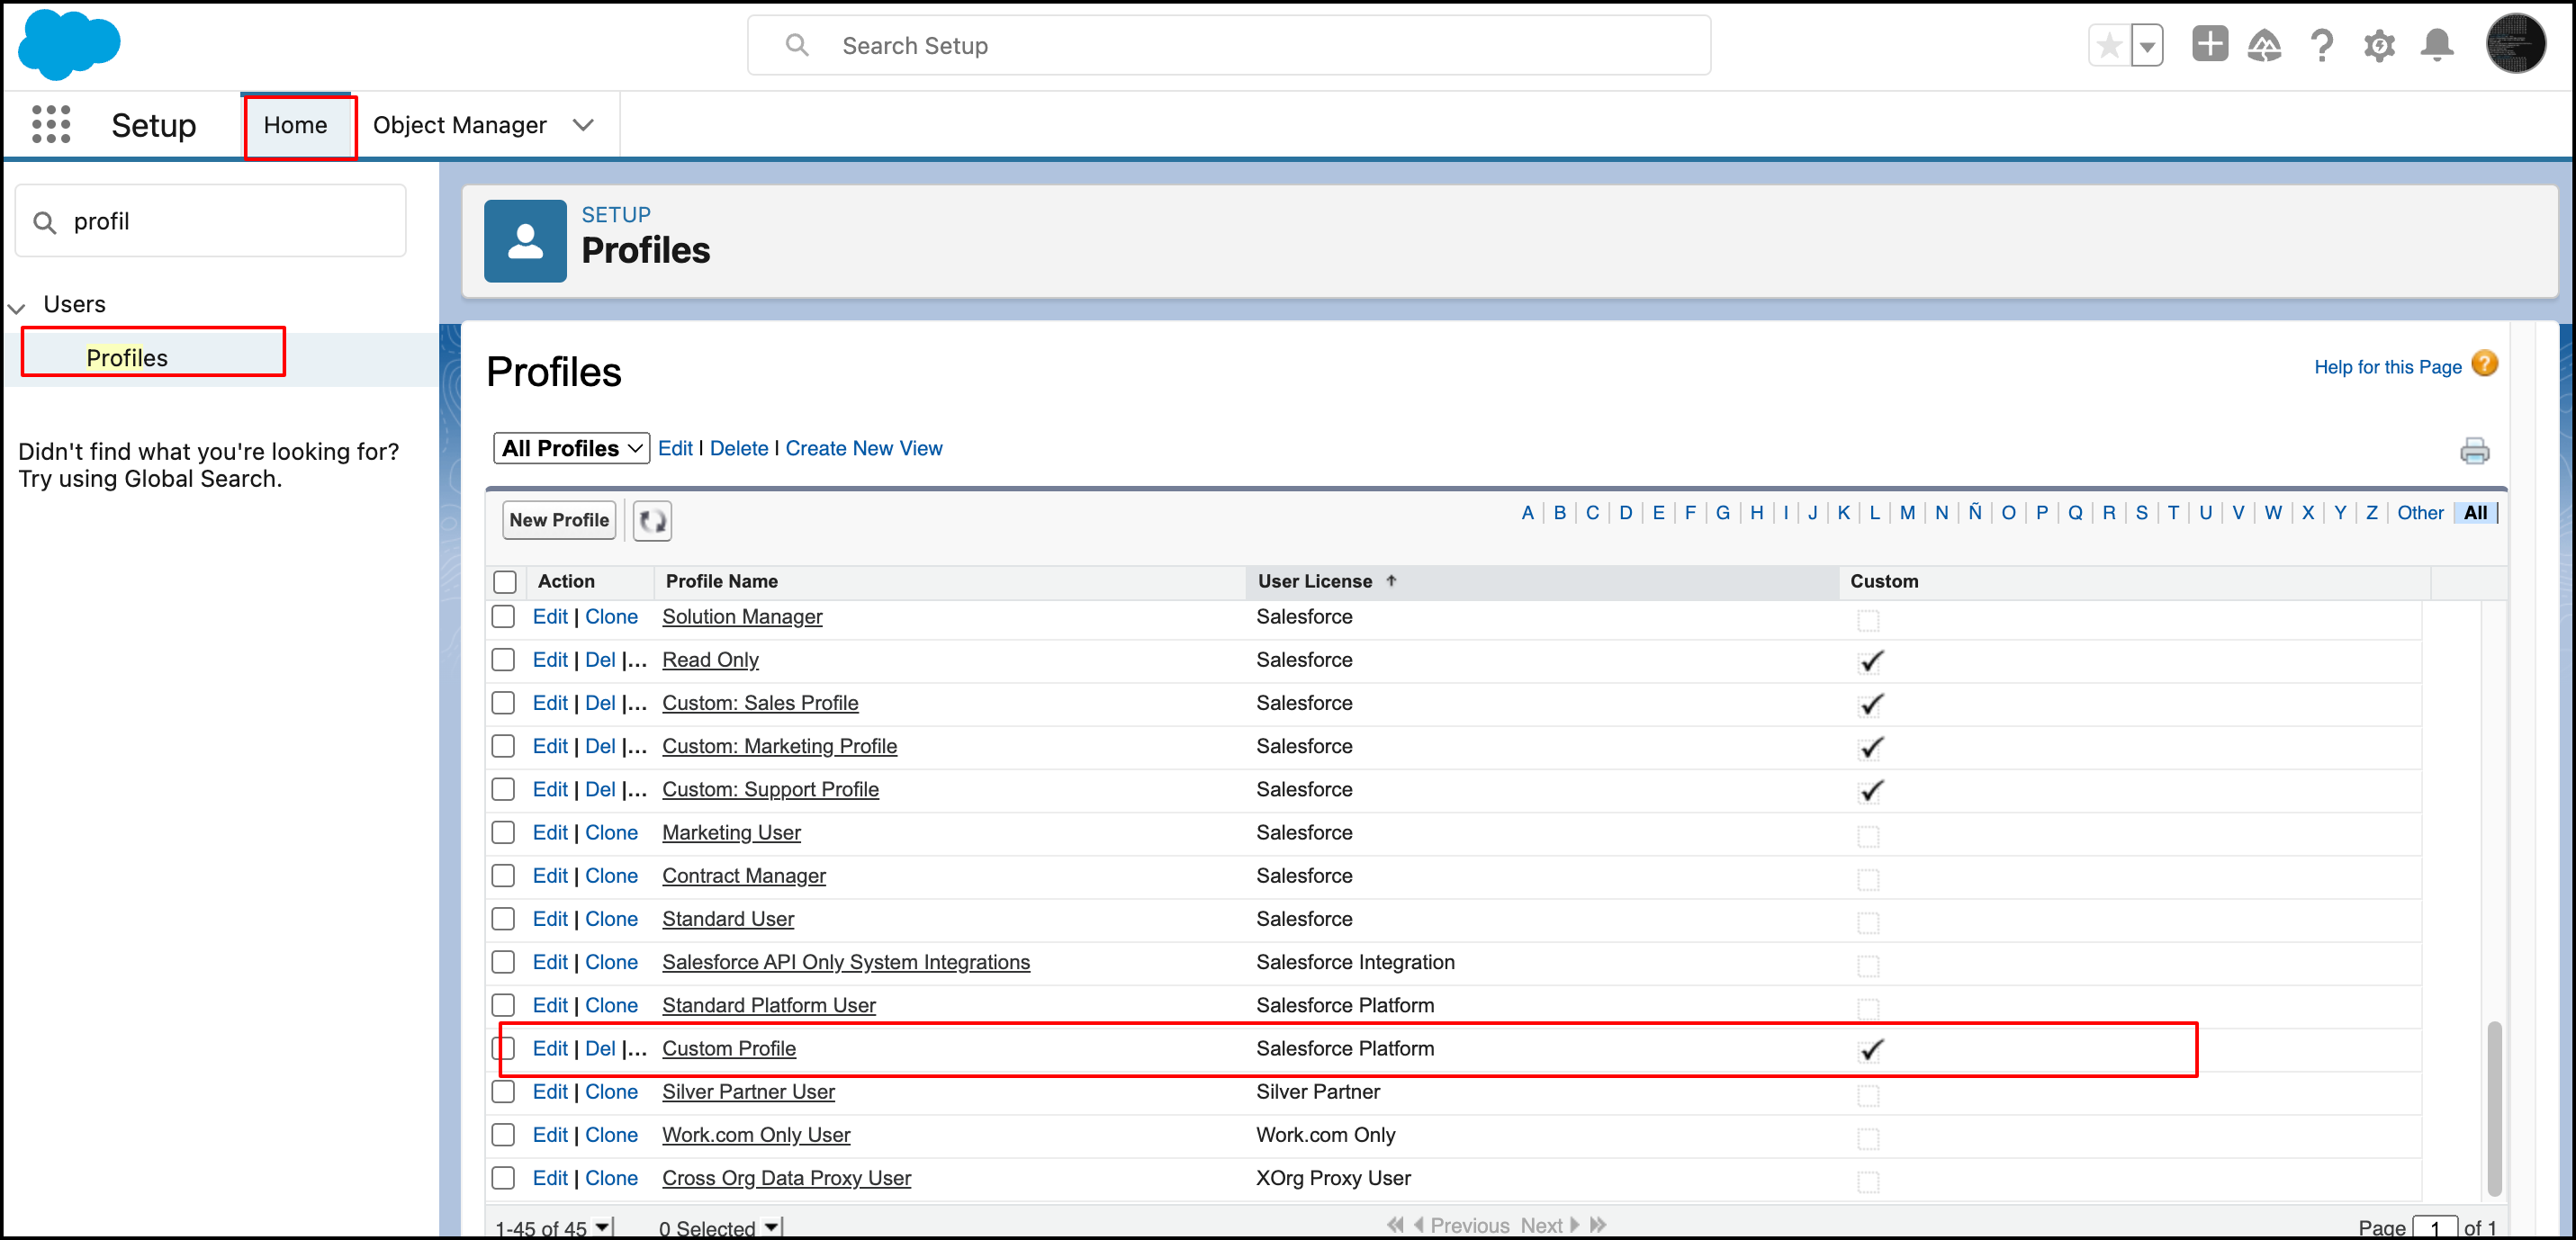Viewport: 2576px width, 1240px height.
Task: Select Profiles in the sidebar
Action: [127, 358]
